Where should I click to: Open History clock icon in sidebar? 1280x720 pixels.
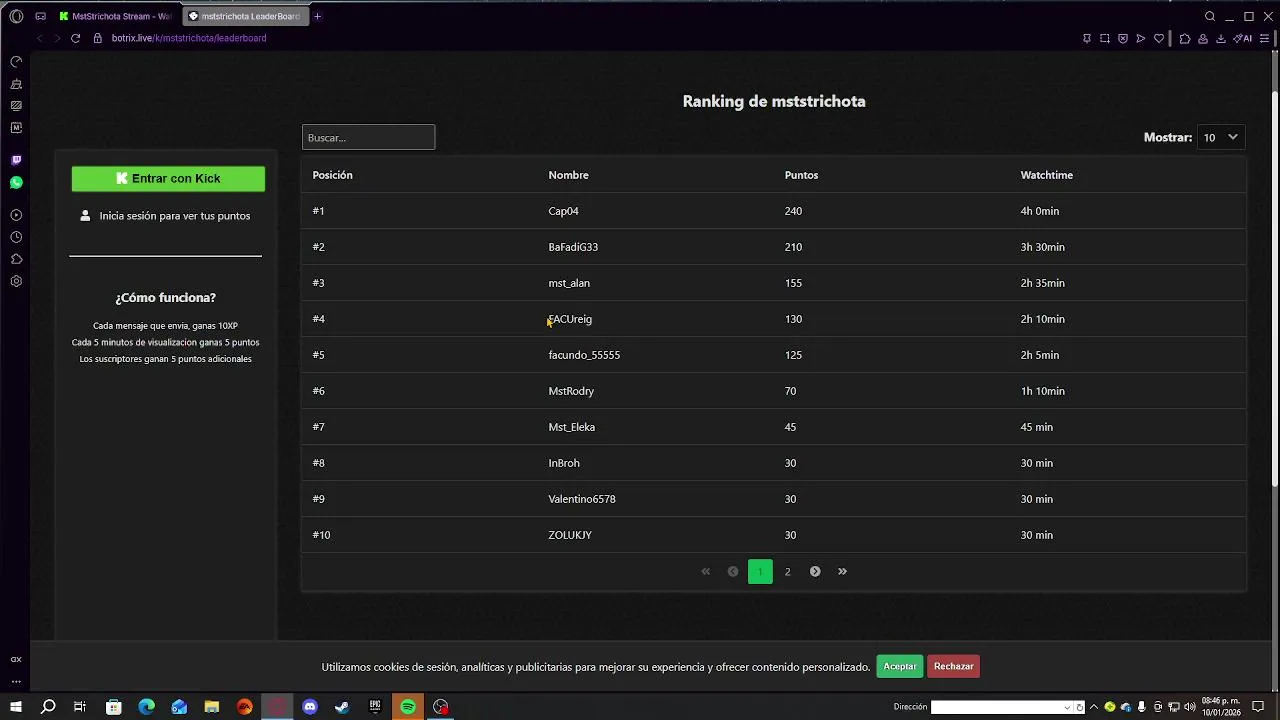coord(16,237)
